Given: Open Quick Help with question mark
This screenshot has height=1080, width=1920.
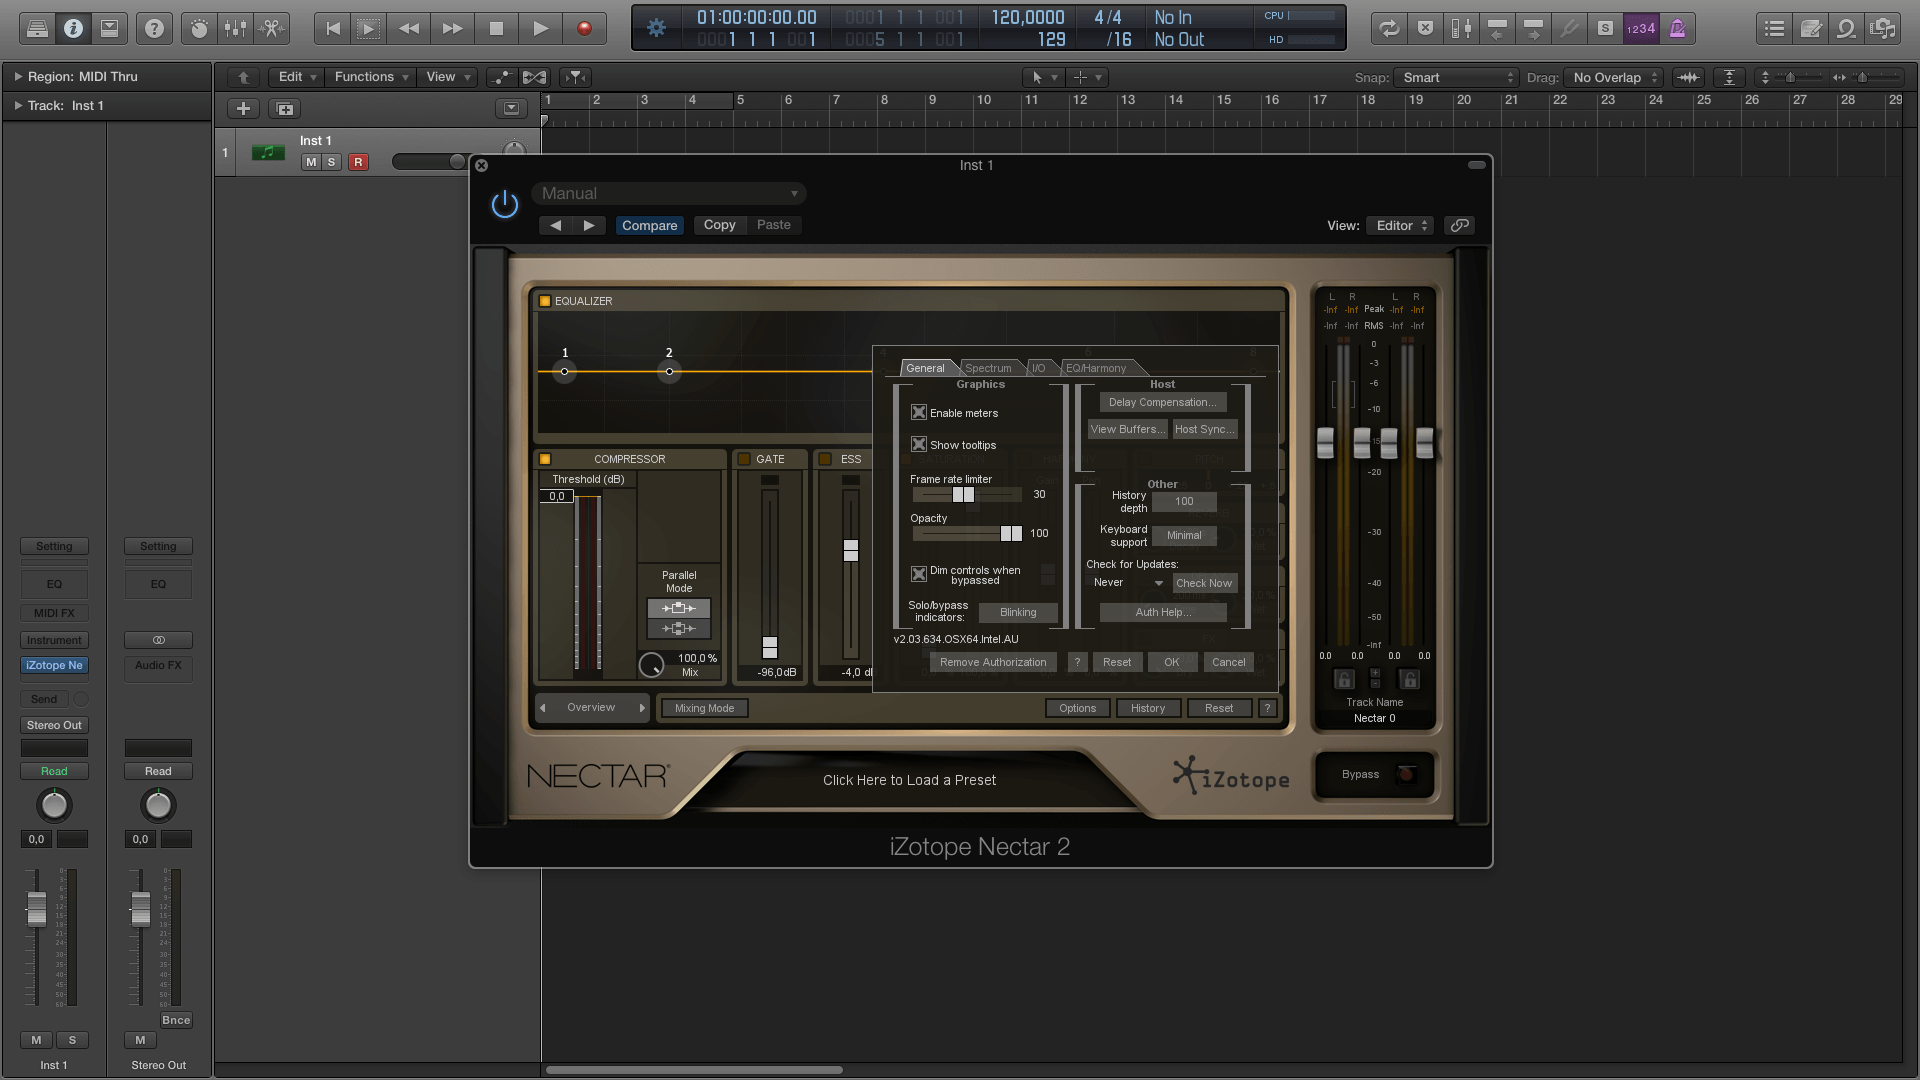Looking at the screenshot, I should point(154,29).
